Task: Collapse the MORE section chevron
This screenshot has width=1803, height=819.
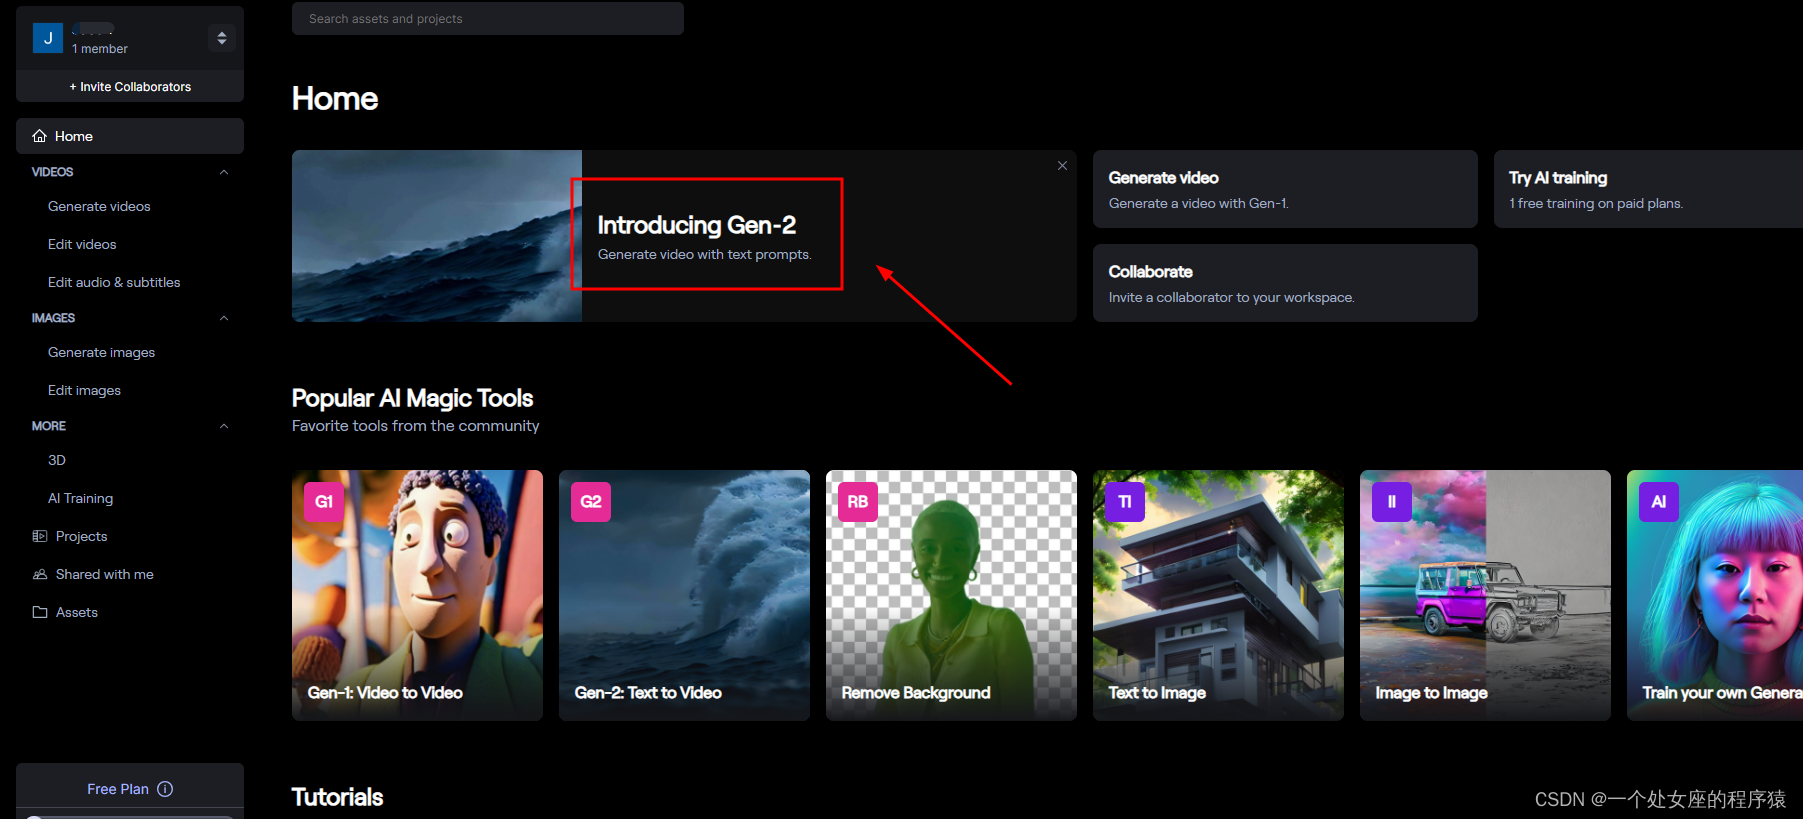Action: (x=224, y=426)
